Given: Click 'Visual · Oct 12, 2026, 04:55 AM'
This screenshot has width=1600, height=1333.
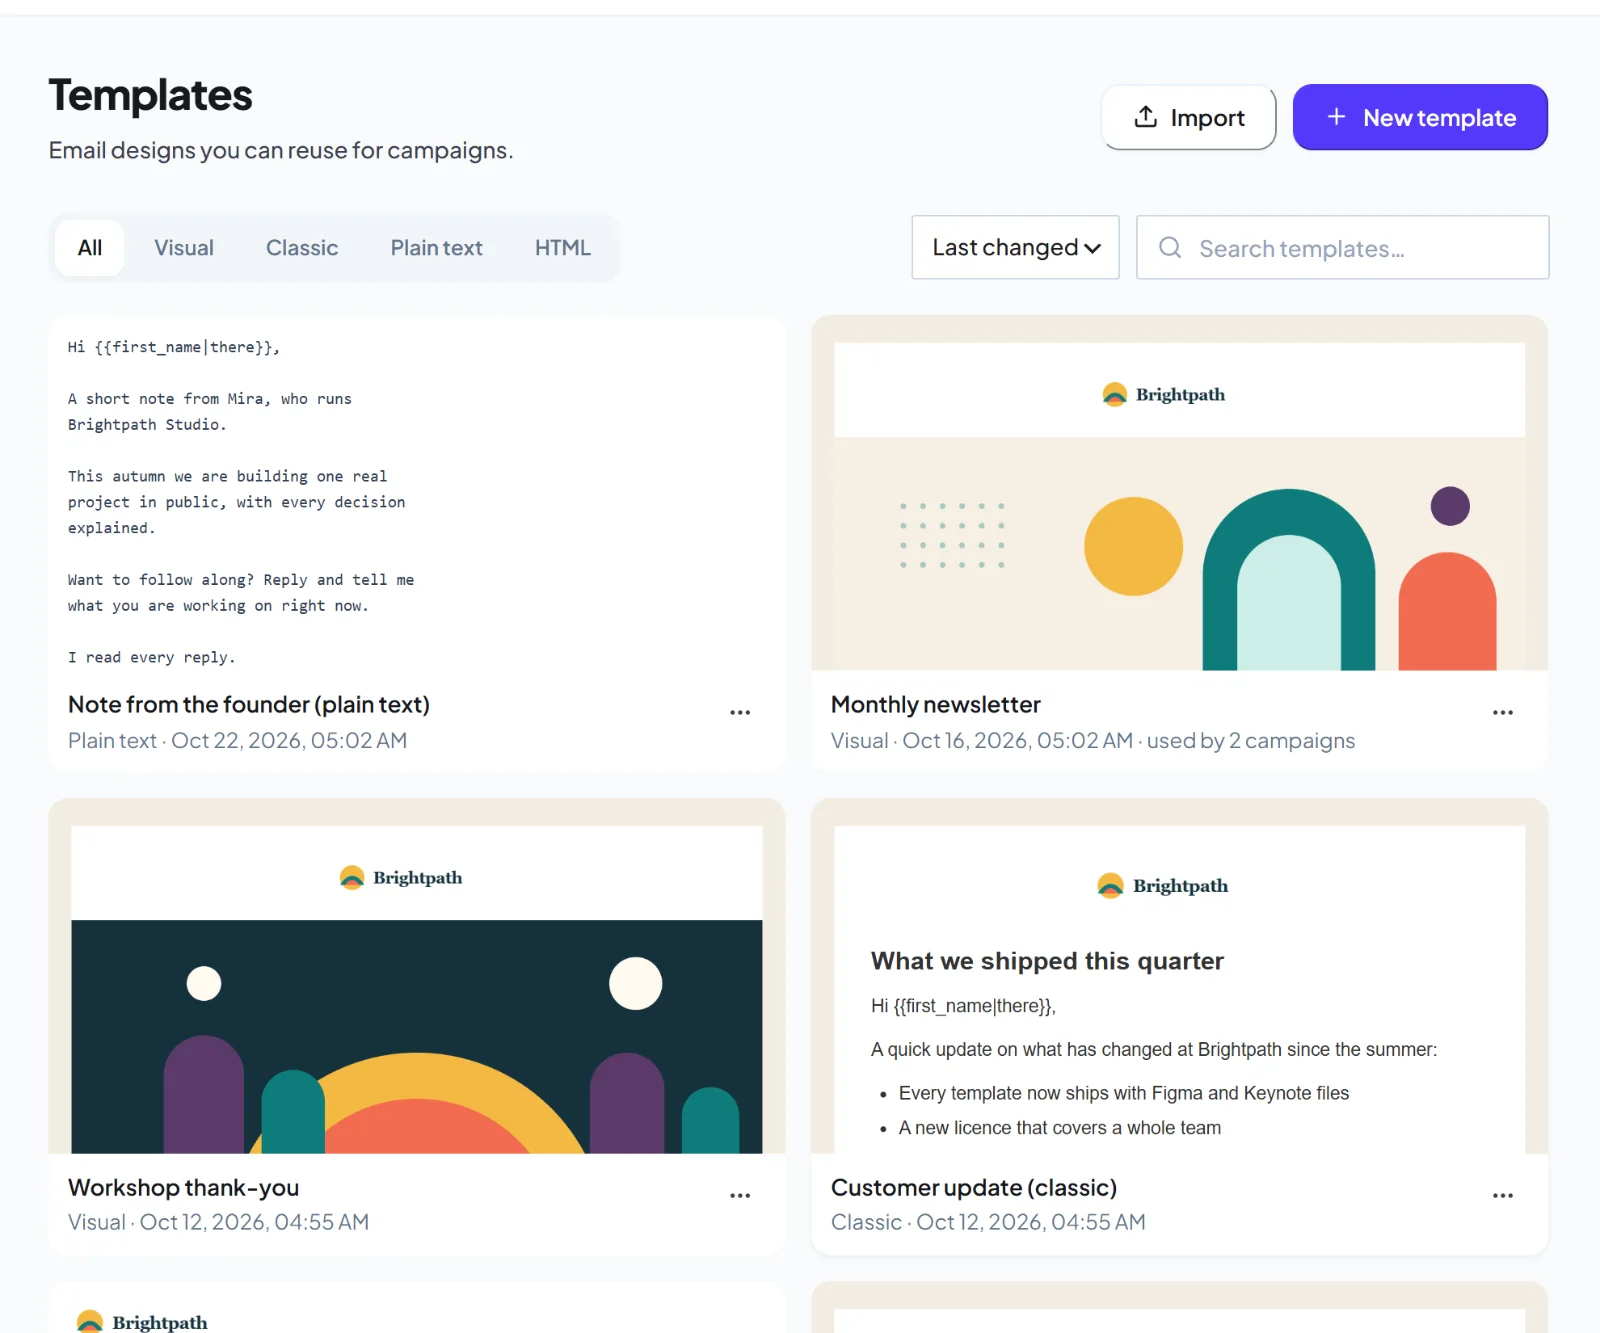Looking at the screenshot, I should coord(219,1222).
